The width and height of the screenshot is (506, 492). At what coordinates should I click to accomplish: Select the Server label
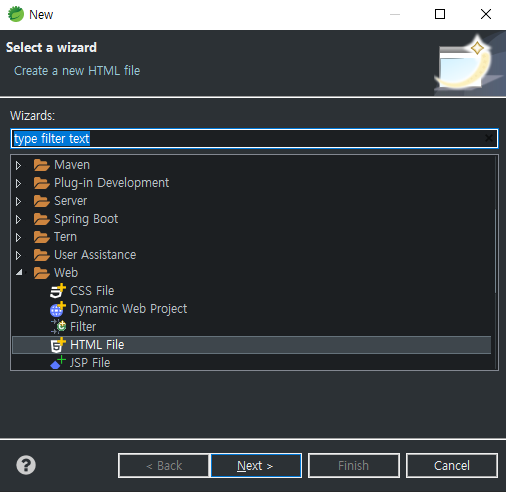point(70,201)
